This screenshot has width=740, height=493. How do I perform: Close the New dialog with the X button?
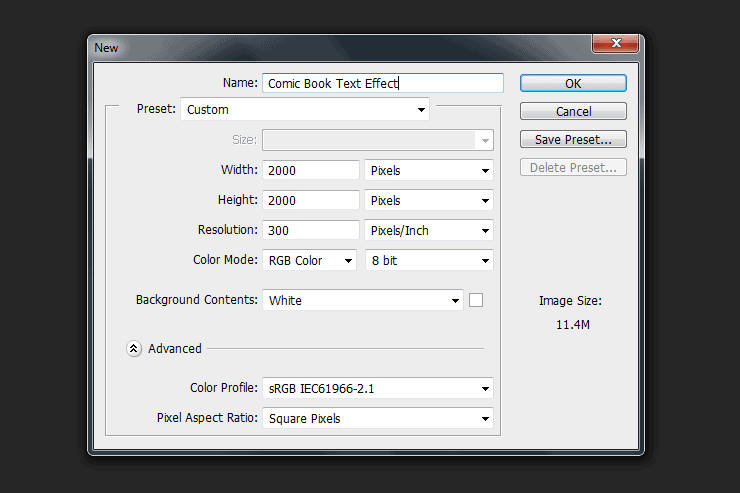point(615,43)
